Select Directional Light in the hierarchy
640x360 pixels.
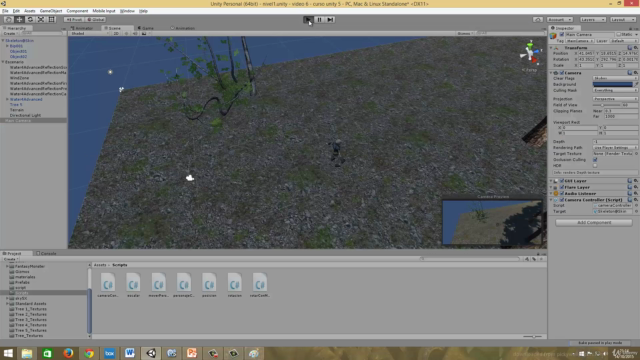point(25,115)
